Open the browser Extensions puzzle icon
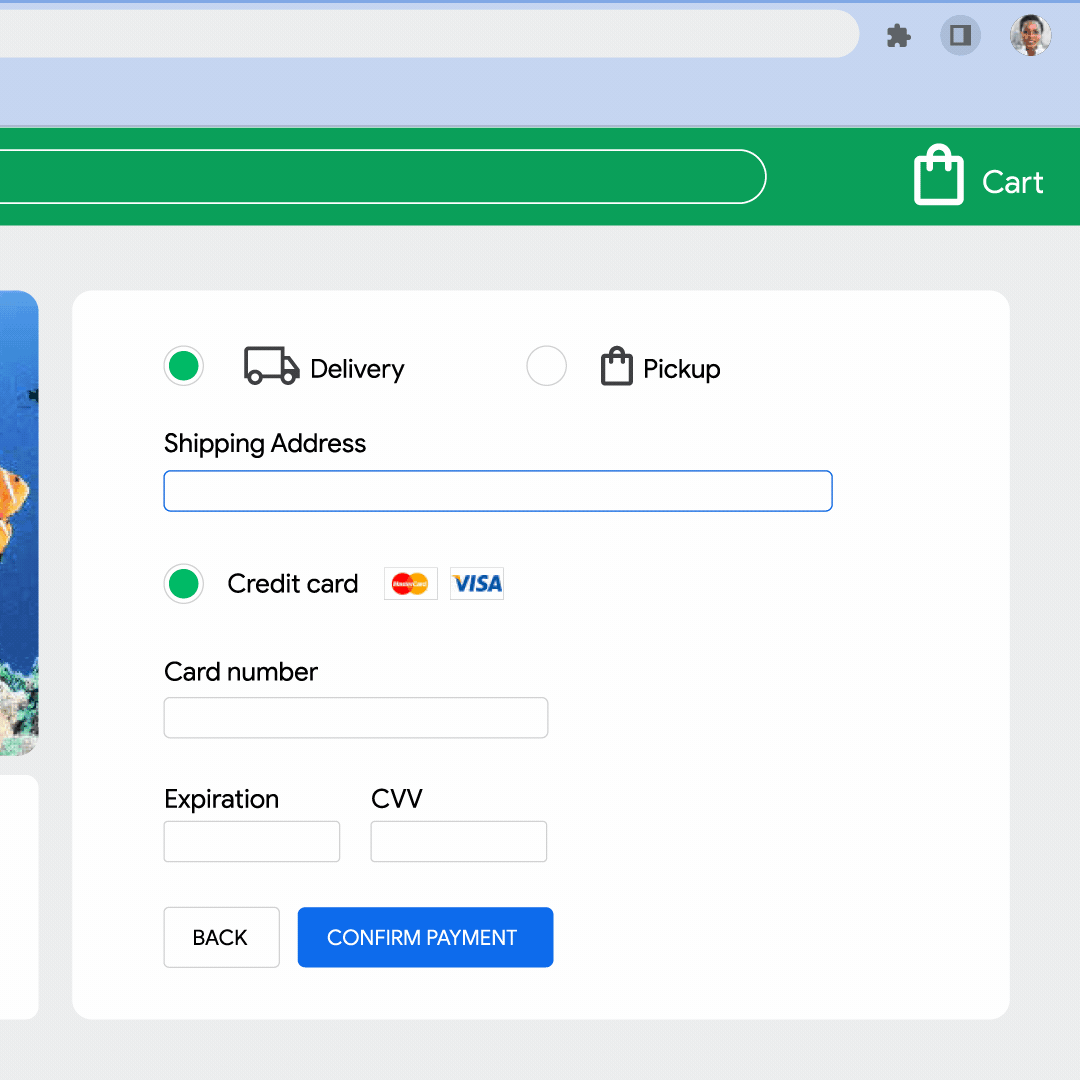This screenshot has width=1080, height=1080. tap(898, 37)
